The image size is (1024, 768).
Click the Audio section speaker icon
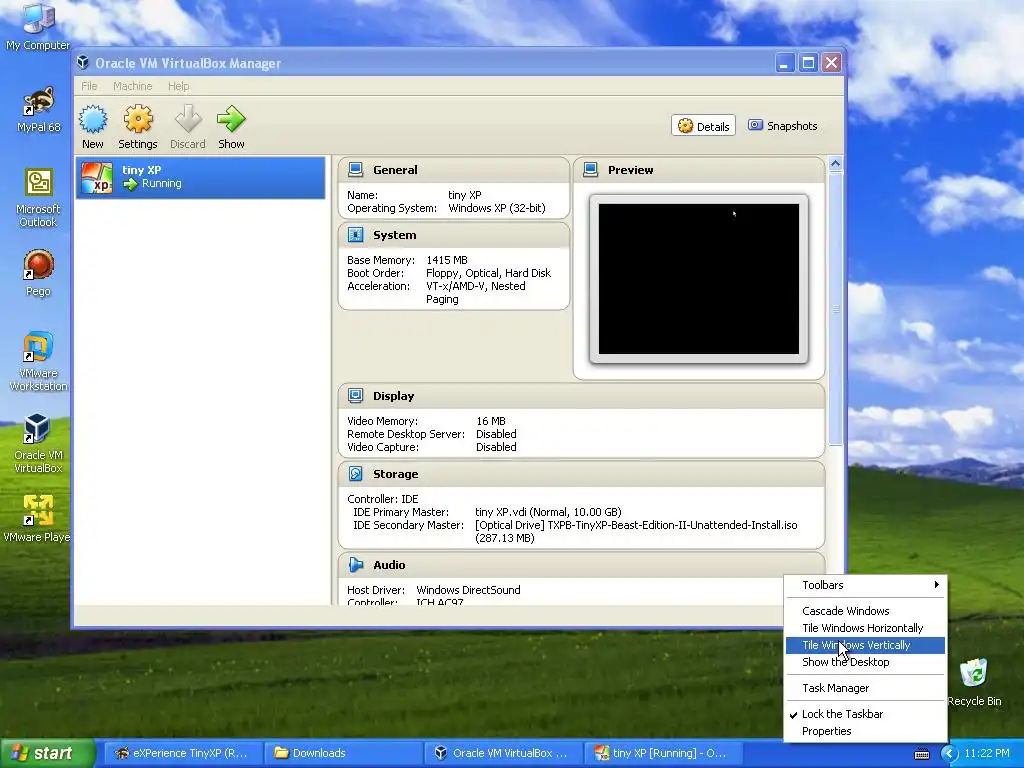[x=355, y=565]
